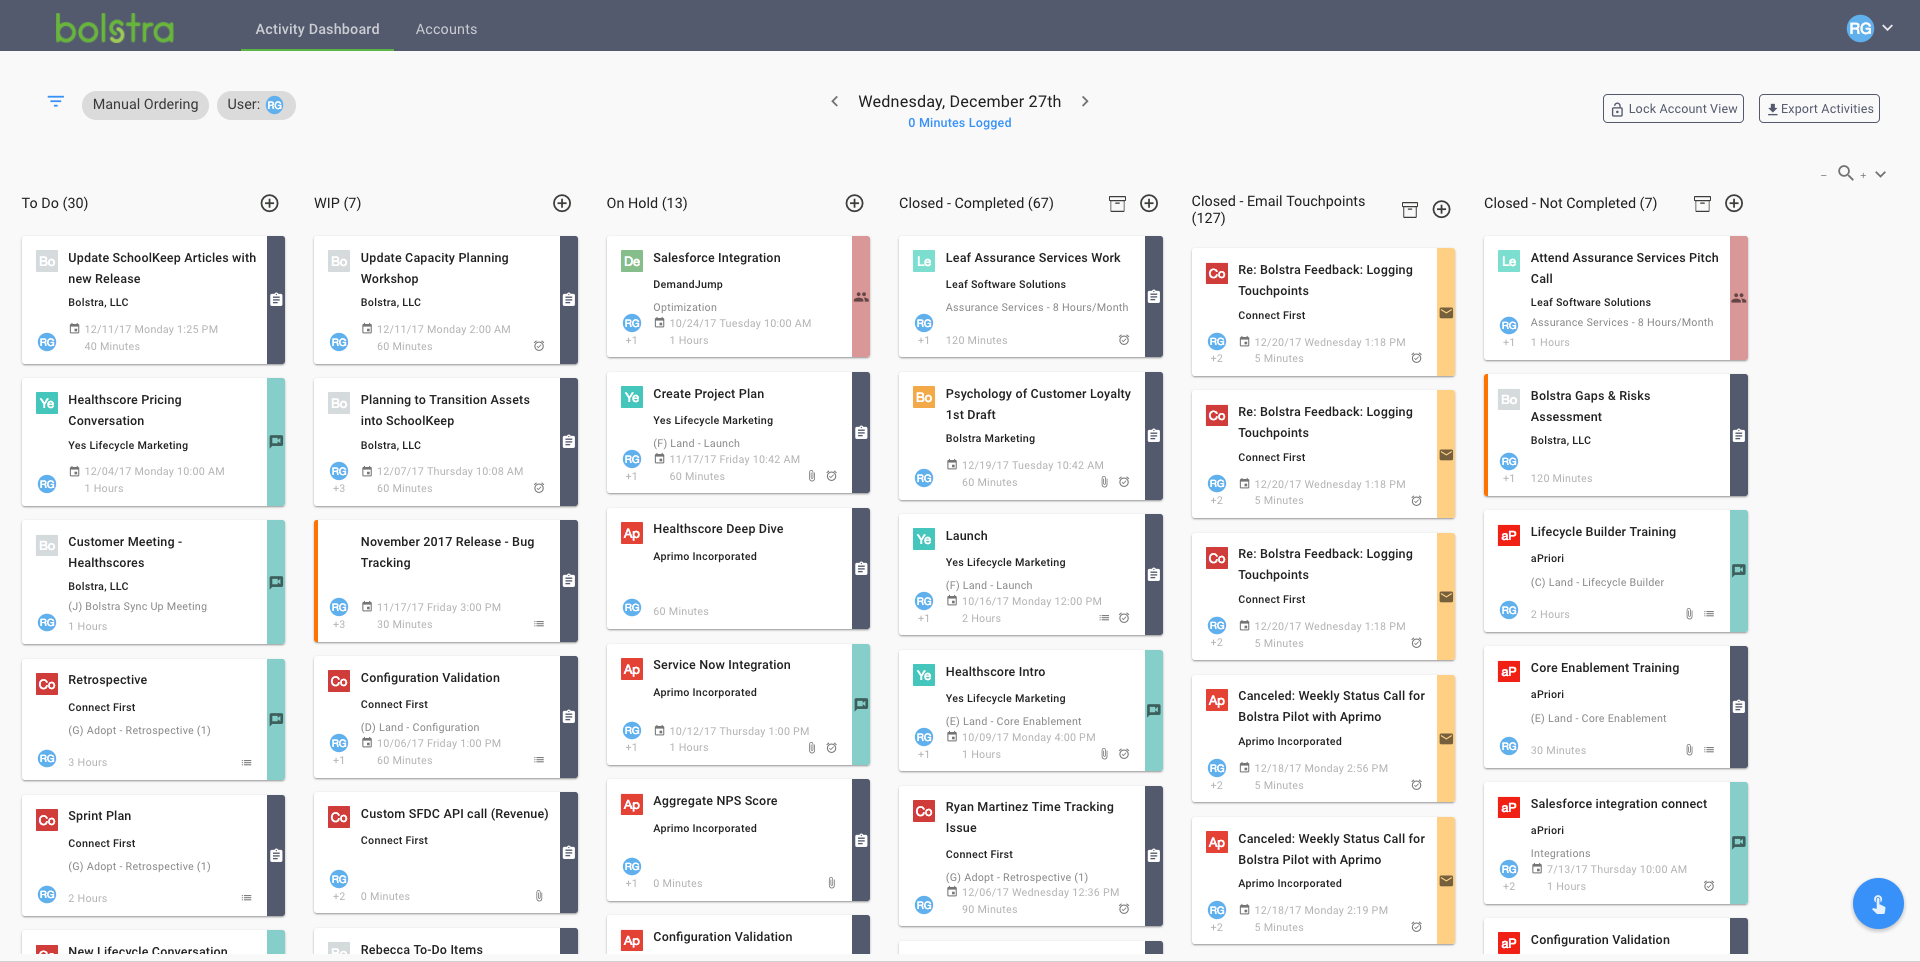Add activity to Closed - Not Completed

pyautogui.click(x=1734, y=203)
